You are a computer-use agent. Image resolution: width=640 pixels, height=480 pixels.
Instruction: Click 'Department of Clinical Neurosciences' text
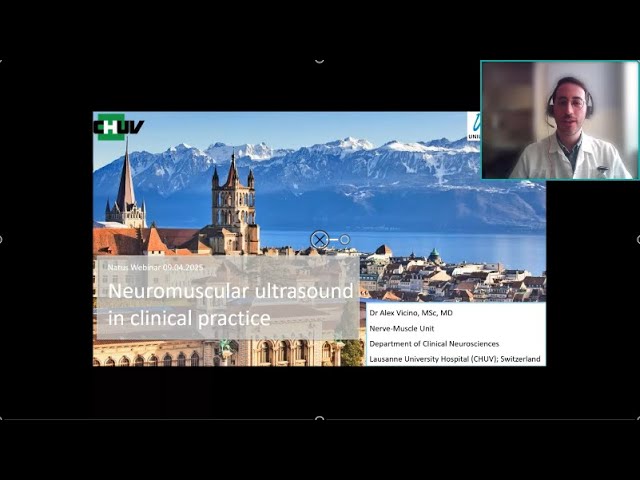coord(434,344)
